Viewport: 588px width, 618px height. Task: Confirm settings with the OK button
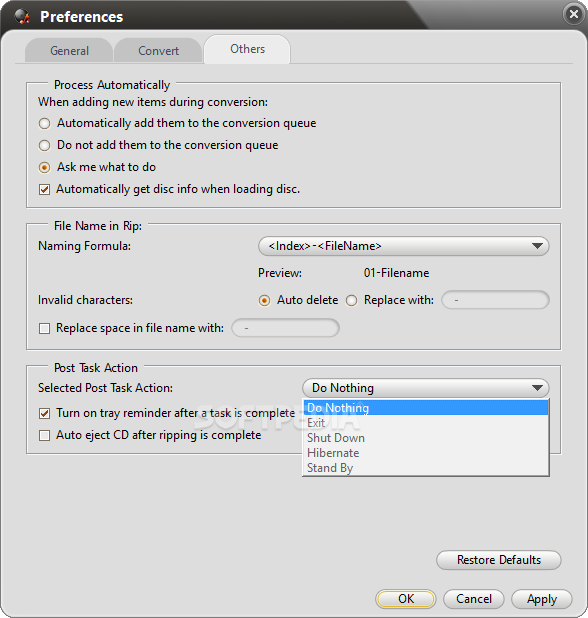click(x=406, y=599)
